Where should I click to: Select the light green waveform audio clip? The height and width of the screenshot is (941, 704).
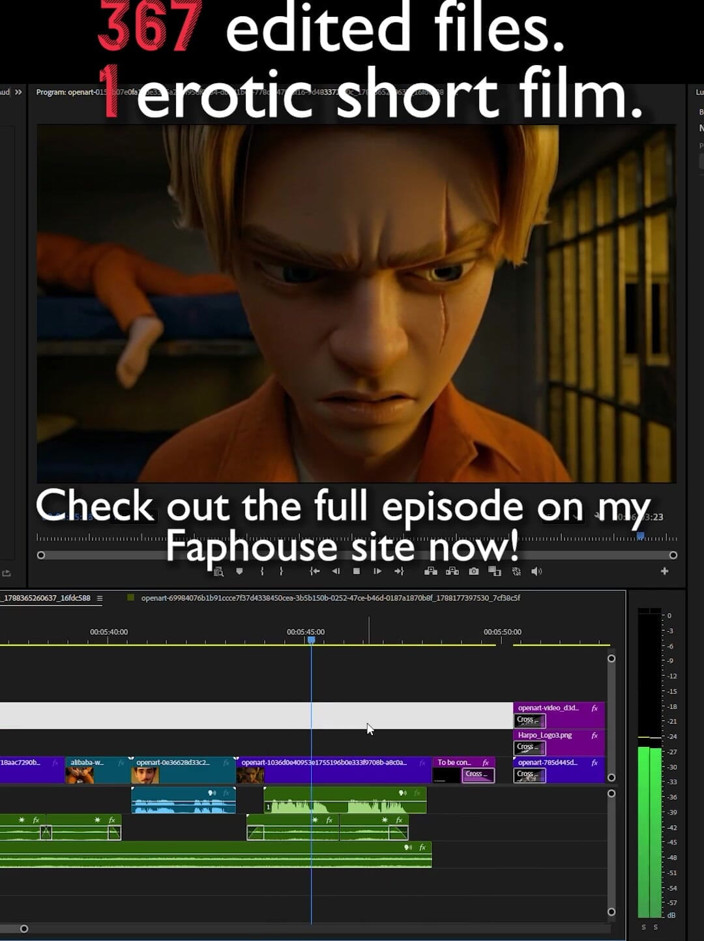[345, 800]
